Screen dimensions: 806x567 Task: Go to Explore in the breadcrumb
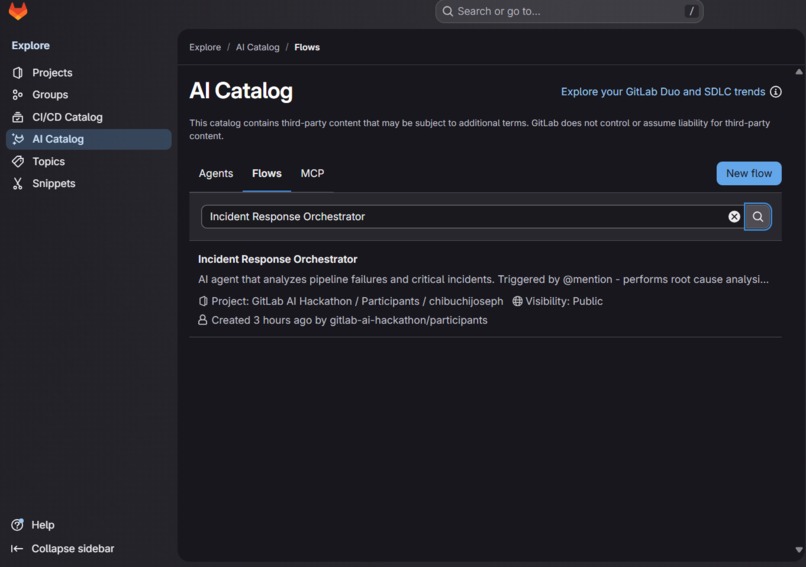coord(205,47)
